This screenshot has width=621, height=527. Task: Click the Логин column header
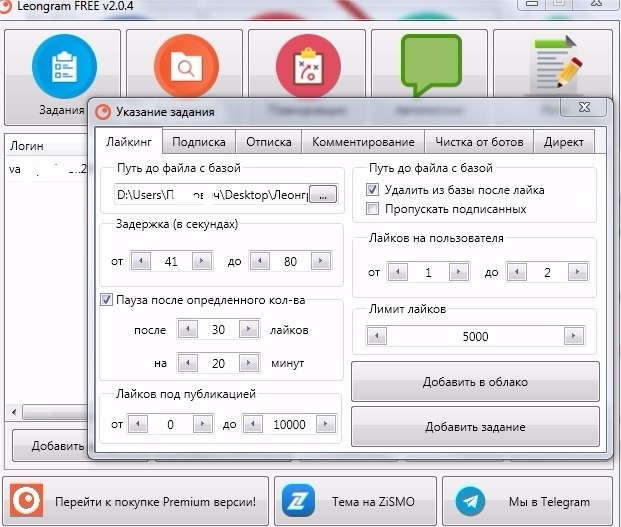[x=46, y=146]
